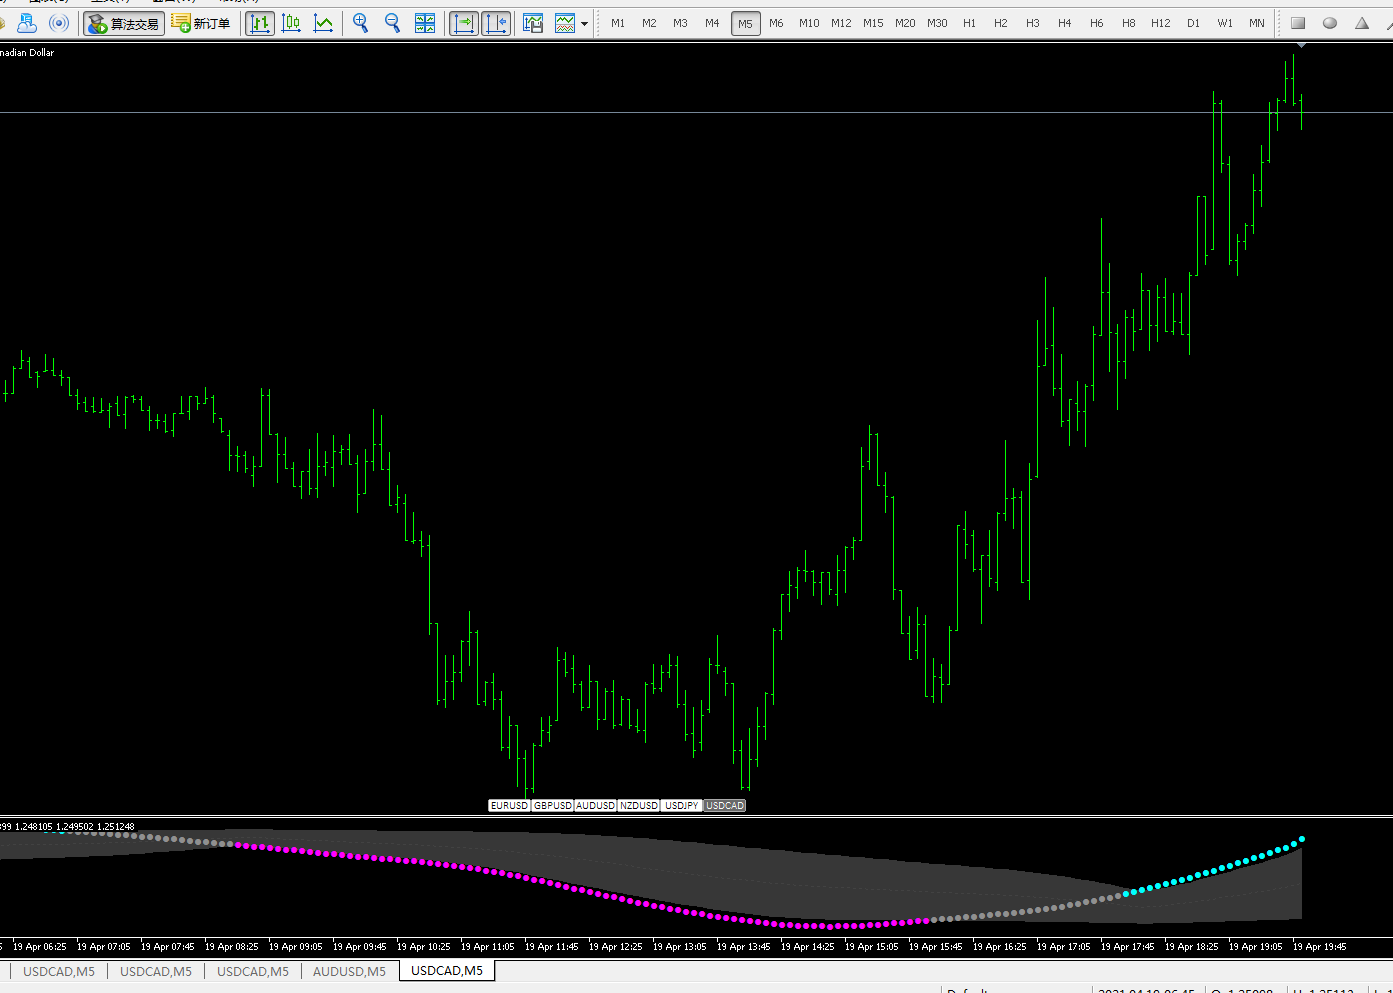Select the M15 timeframe
1393x993 pixels.
873,23
